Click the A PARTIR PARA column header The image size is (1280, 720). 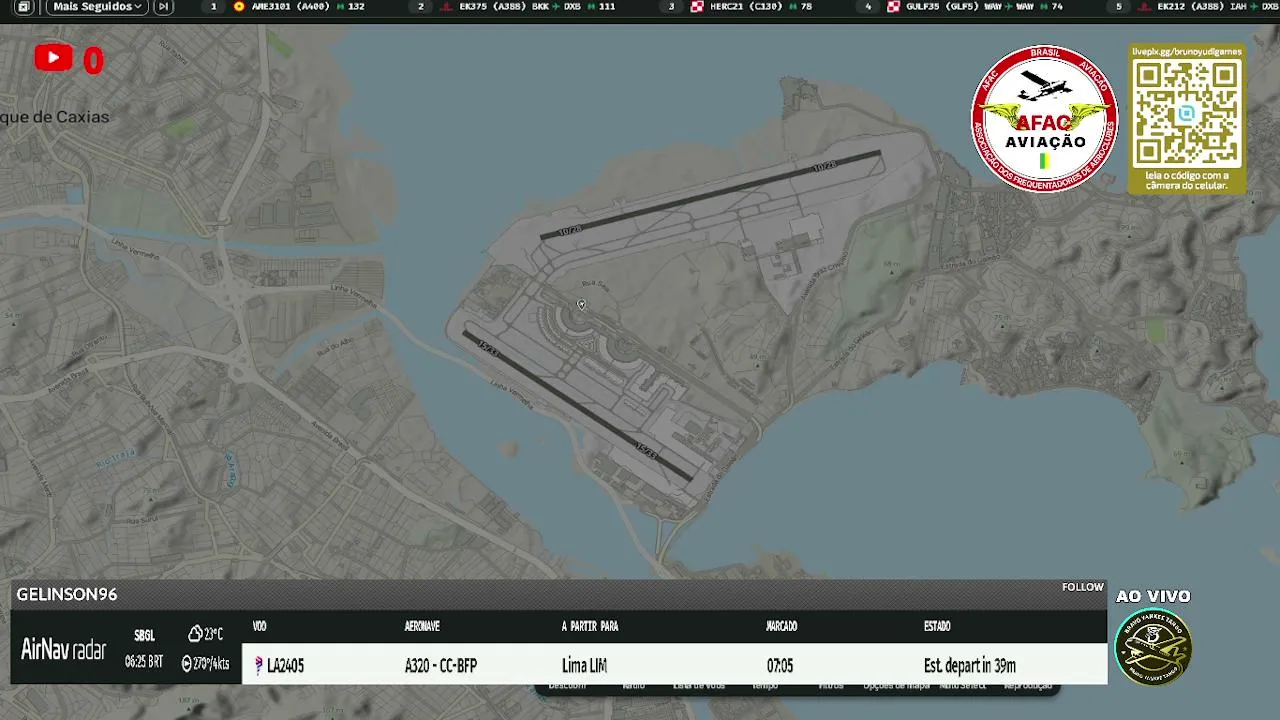590,626
